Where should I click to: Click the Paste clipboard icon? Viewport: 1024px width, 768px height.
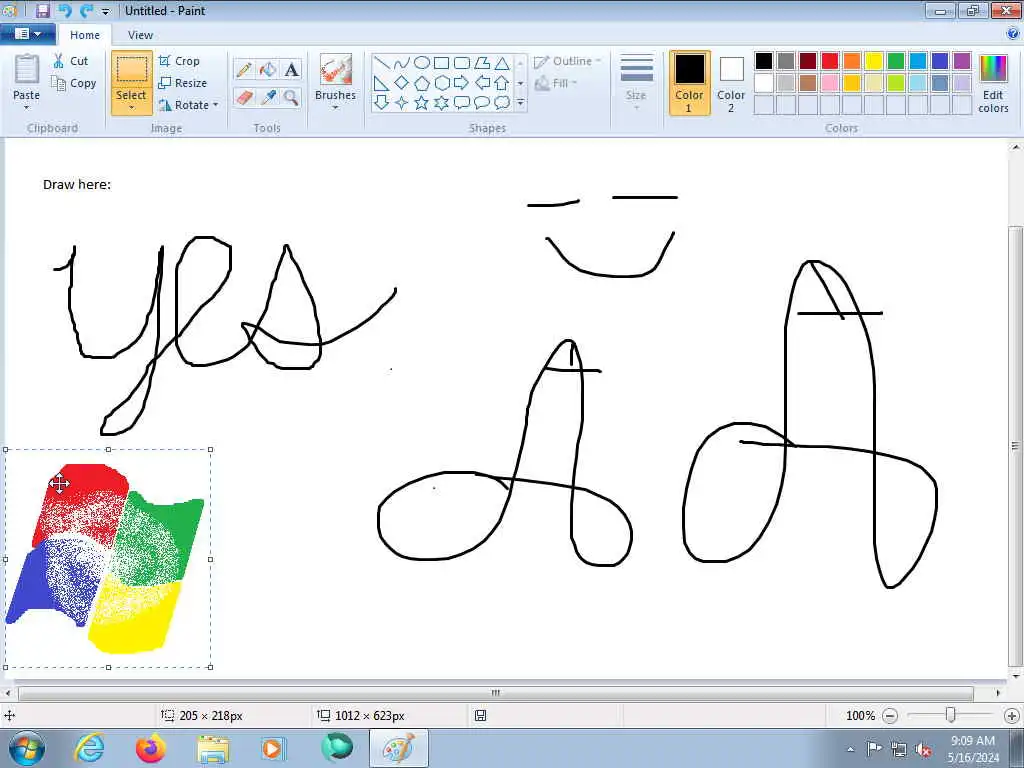pyautogui.click(x=26, y=70)
